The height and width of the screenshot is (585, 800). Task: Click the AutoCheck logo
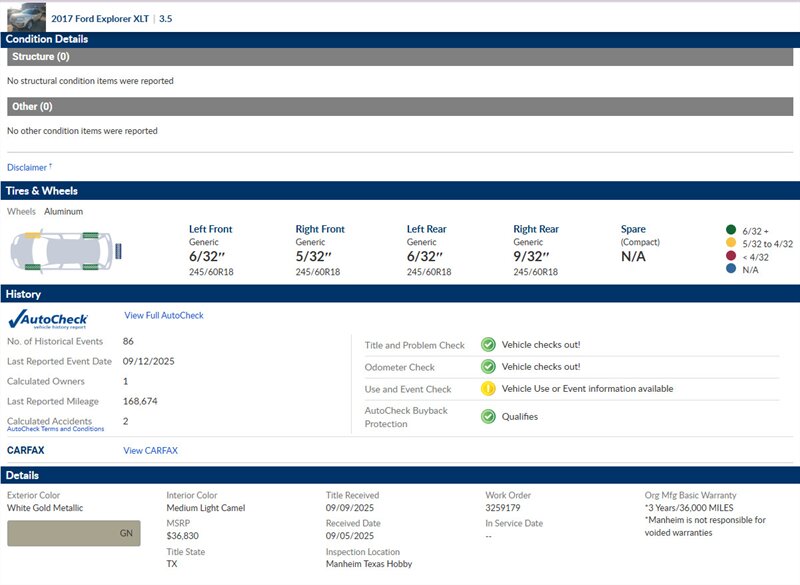(49, 319)
